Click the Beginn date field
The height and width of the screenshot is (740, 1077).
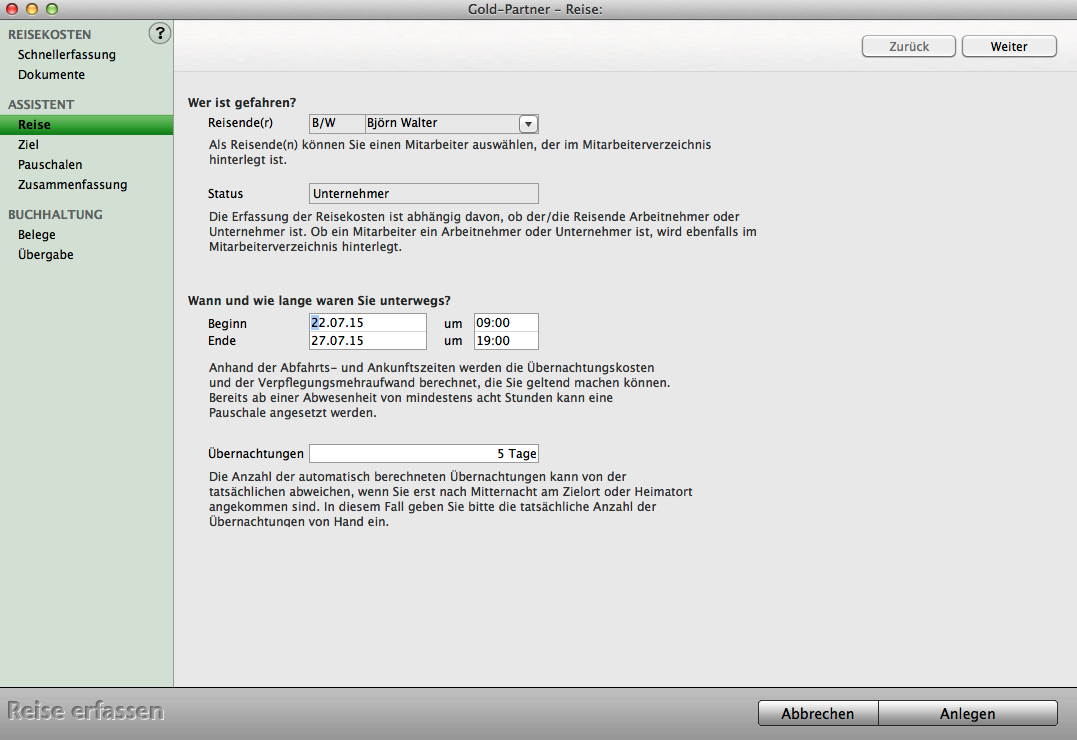pos(367,323)
